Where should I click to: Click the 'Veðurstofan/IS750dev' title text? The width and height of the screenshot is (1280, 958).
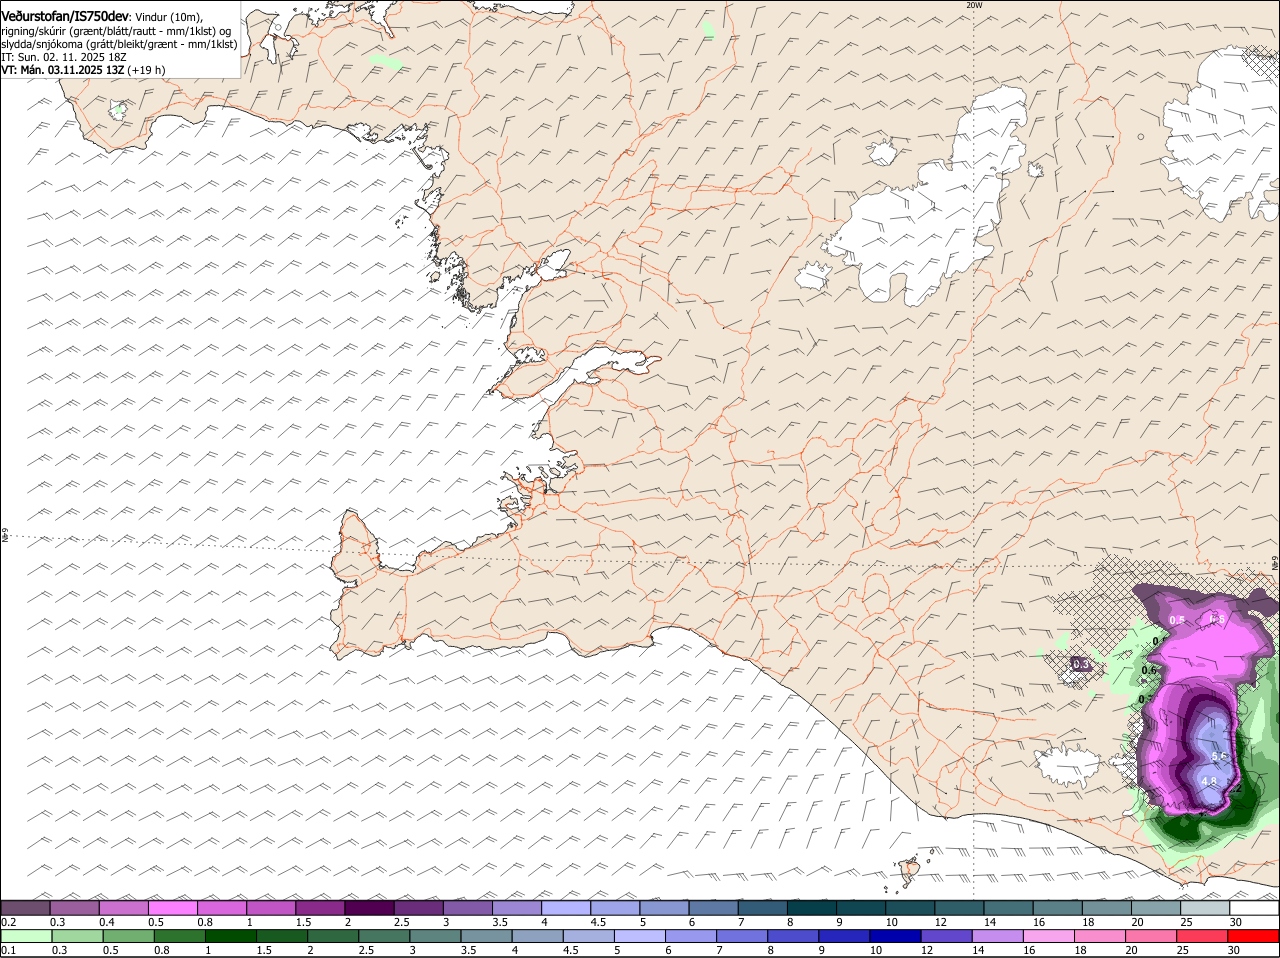click(65, 16)
